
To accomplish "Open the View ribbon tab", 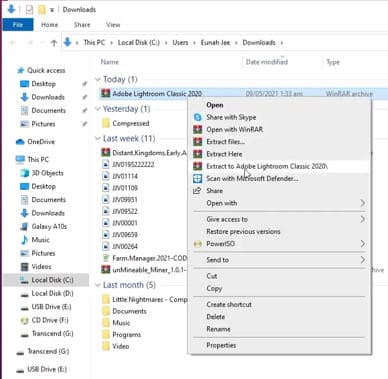I will coord(113,25).
